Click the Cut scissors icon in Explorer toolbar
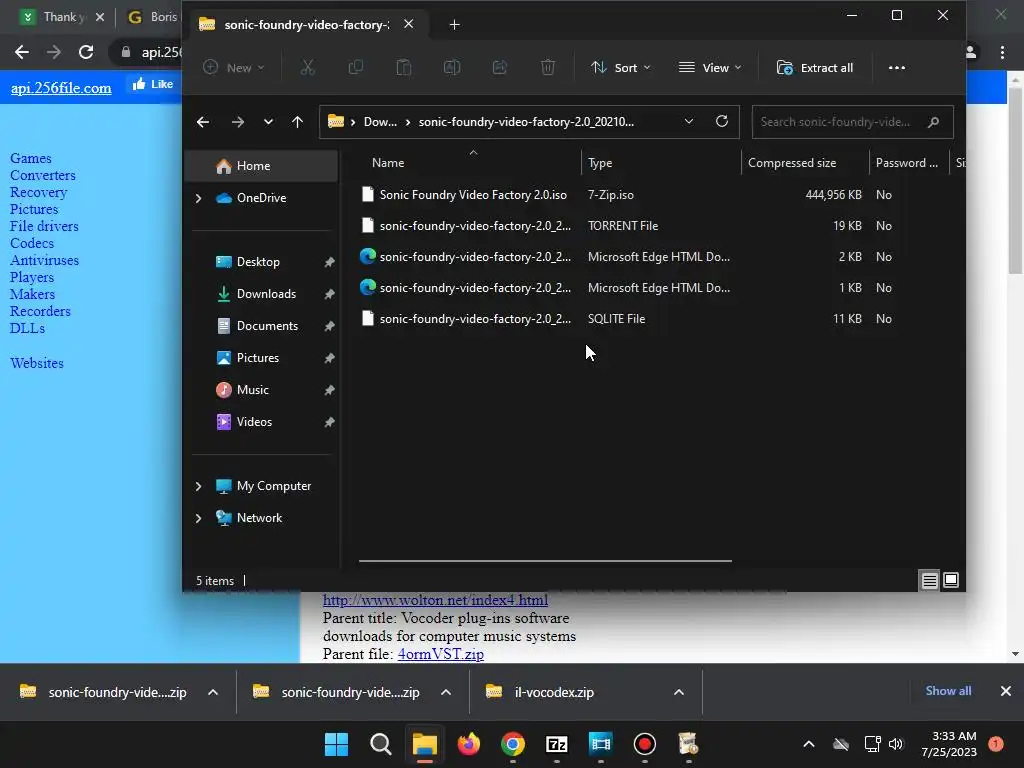 [308, 67]
